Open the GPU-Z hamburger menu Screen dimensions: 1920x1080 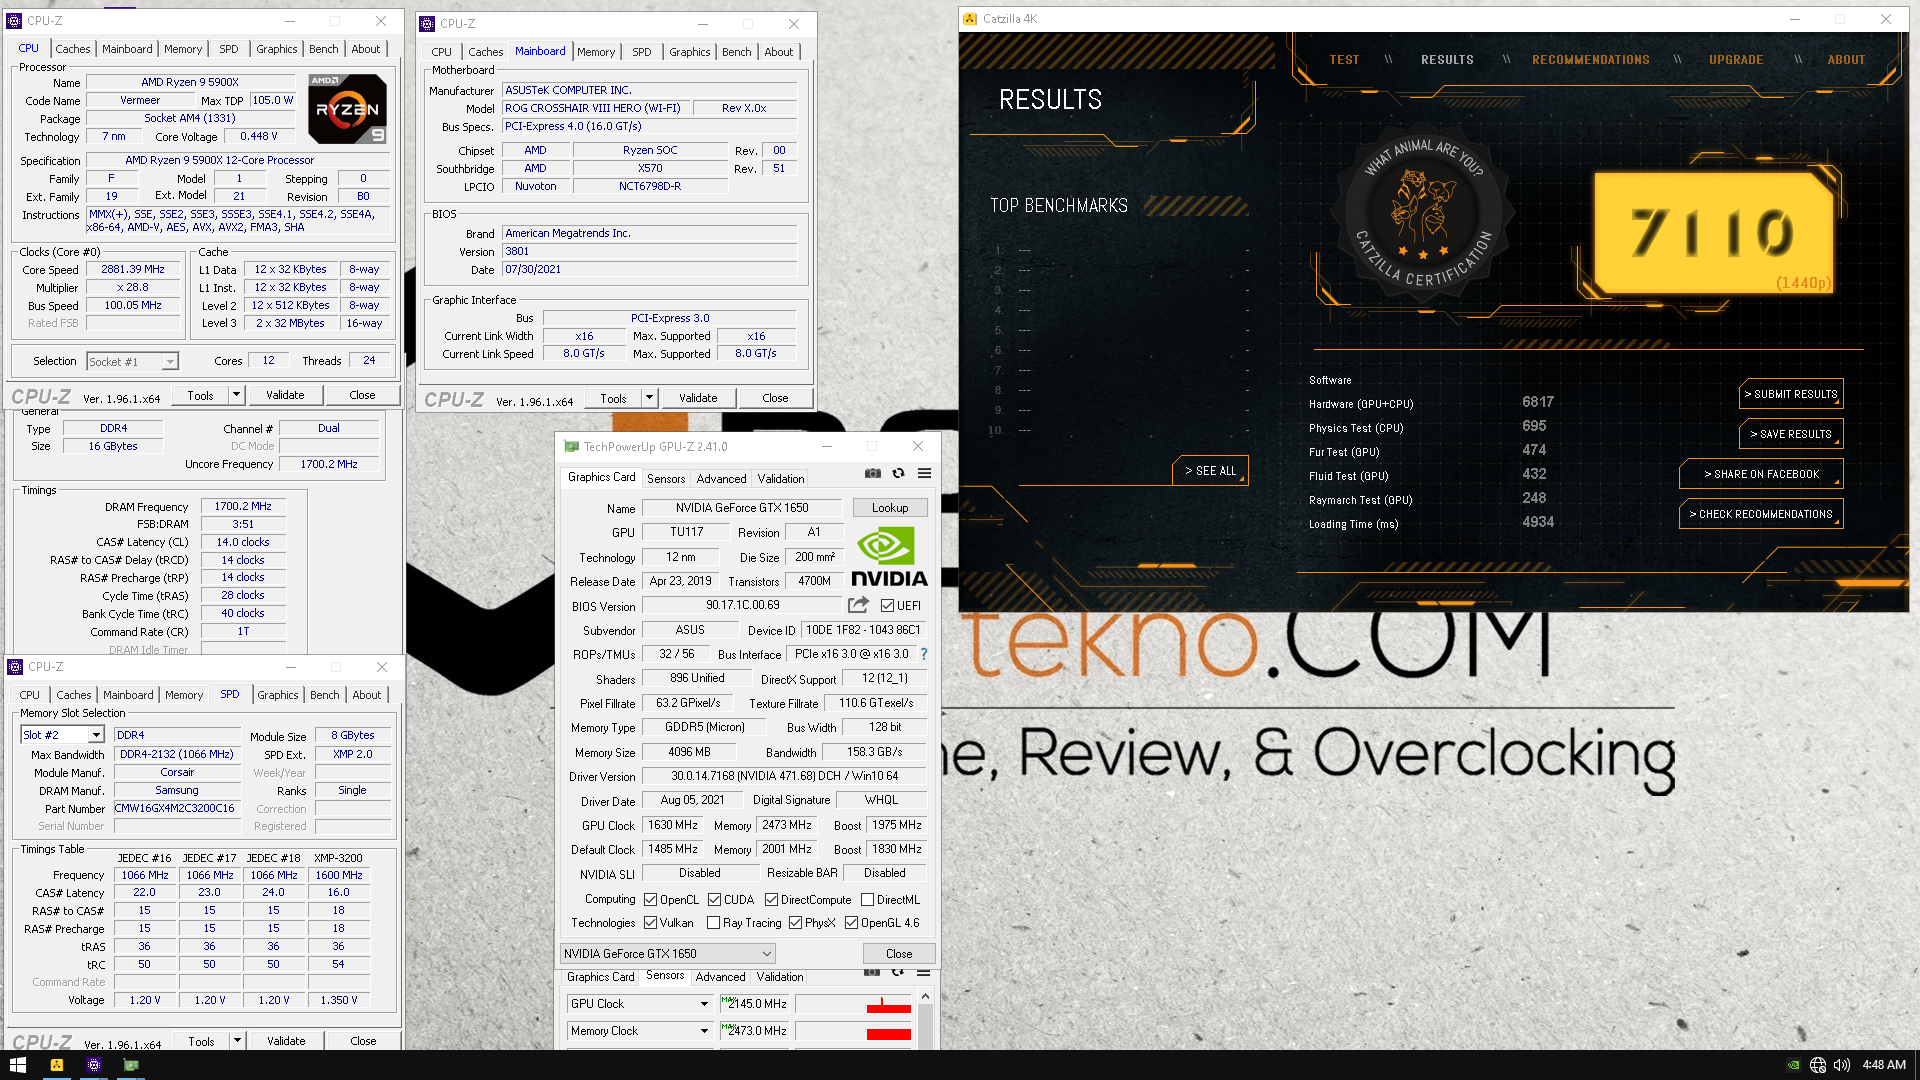tap(924, 474)
